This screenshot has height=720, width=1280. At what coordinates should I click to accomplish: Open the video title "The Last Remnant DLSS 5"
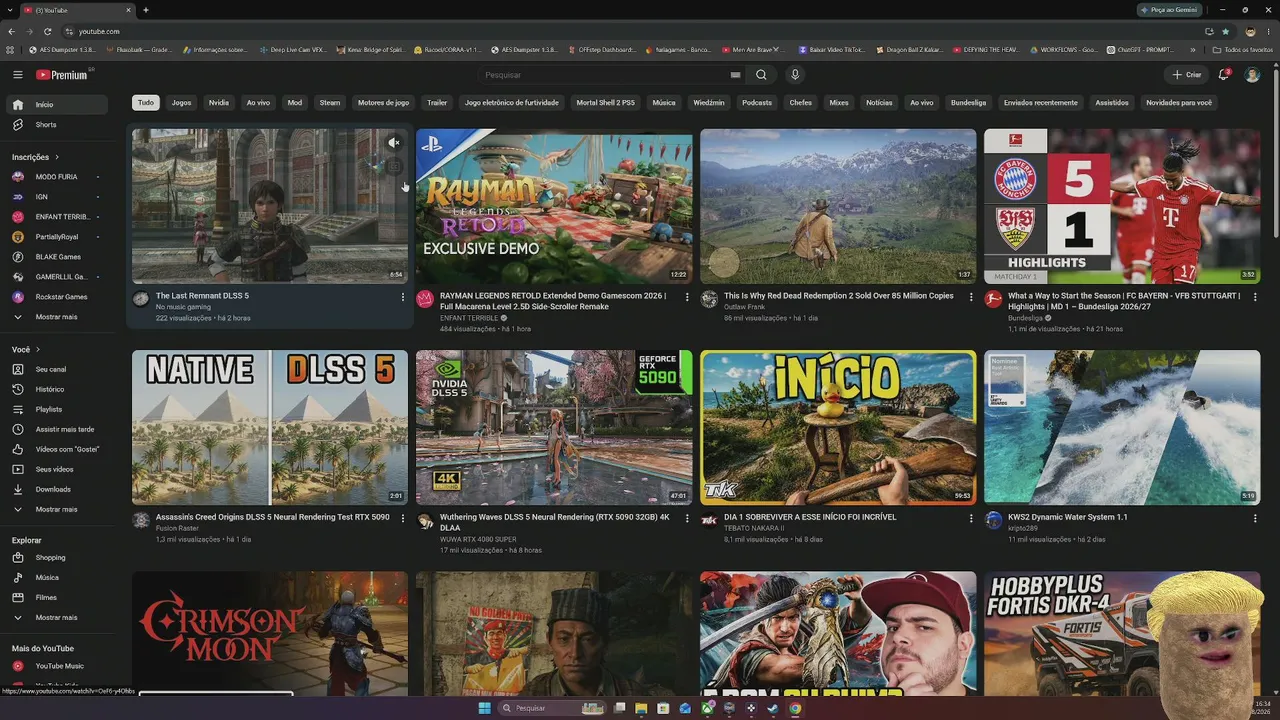point(202,296)
